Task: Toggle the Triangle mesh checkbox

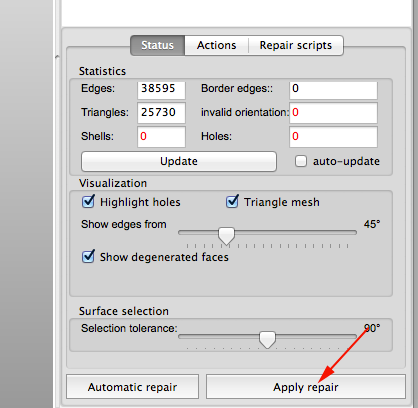Action: [x=232, y=202]
